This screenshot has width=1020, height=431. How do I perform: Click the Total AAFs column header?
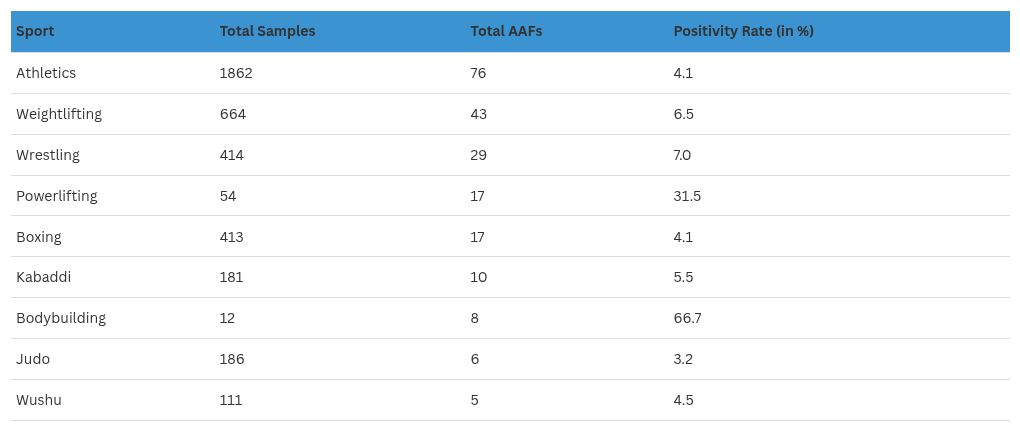click(x=500, y=31)
